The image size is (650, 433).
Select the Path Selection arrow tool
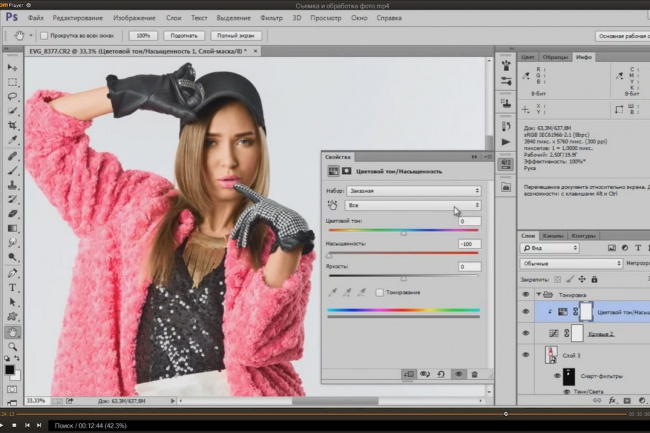[12, 302]
